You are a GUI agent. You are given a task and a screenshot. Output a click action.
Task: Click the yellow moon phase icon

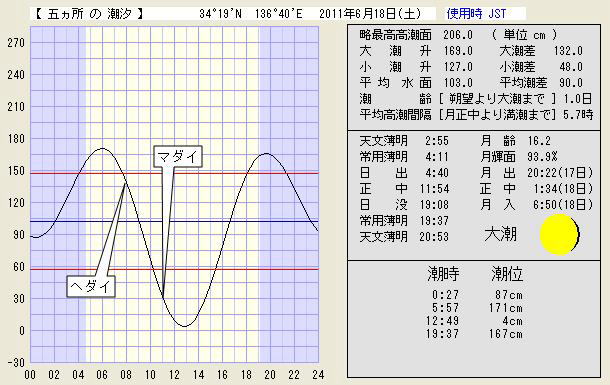pos(559,234)
